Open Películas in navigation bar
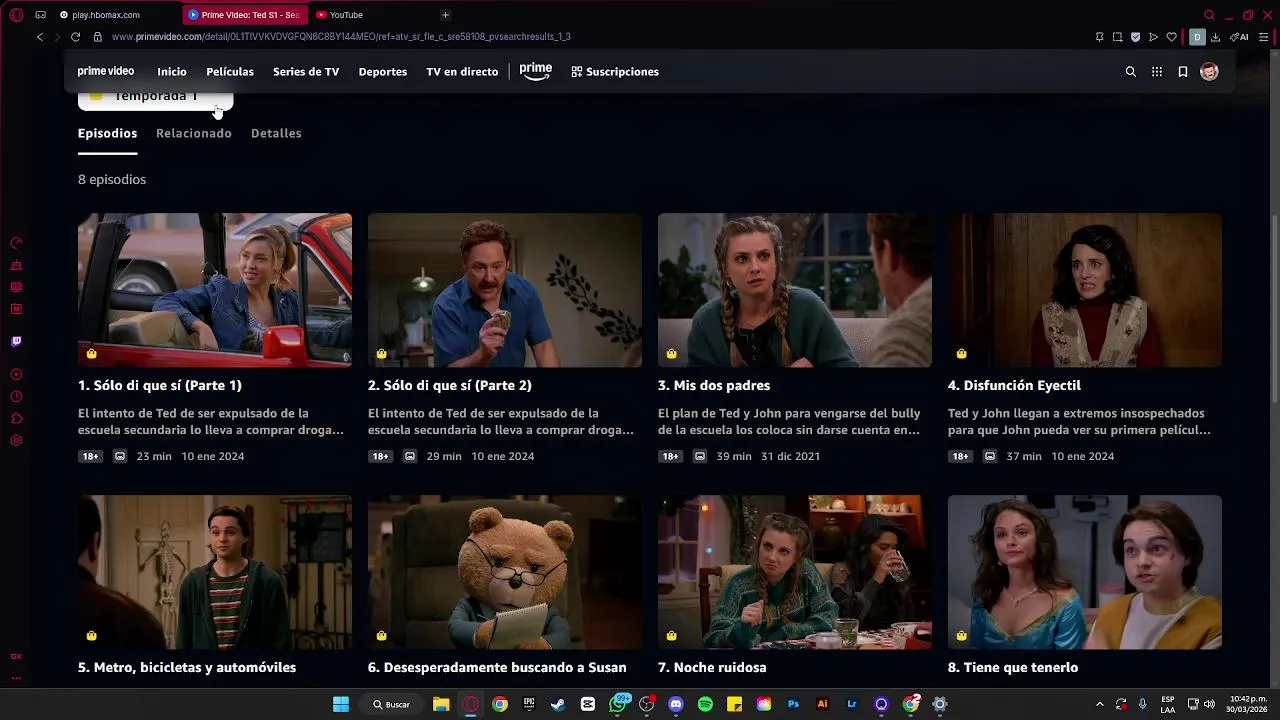1280x720 pixels. tap(230, 72)
